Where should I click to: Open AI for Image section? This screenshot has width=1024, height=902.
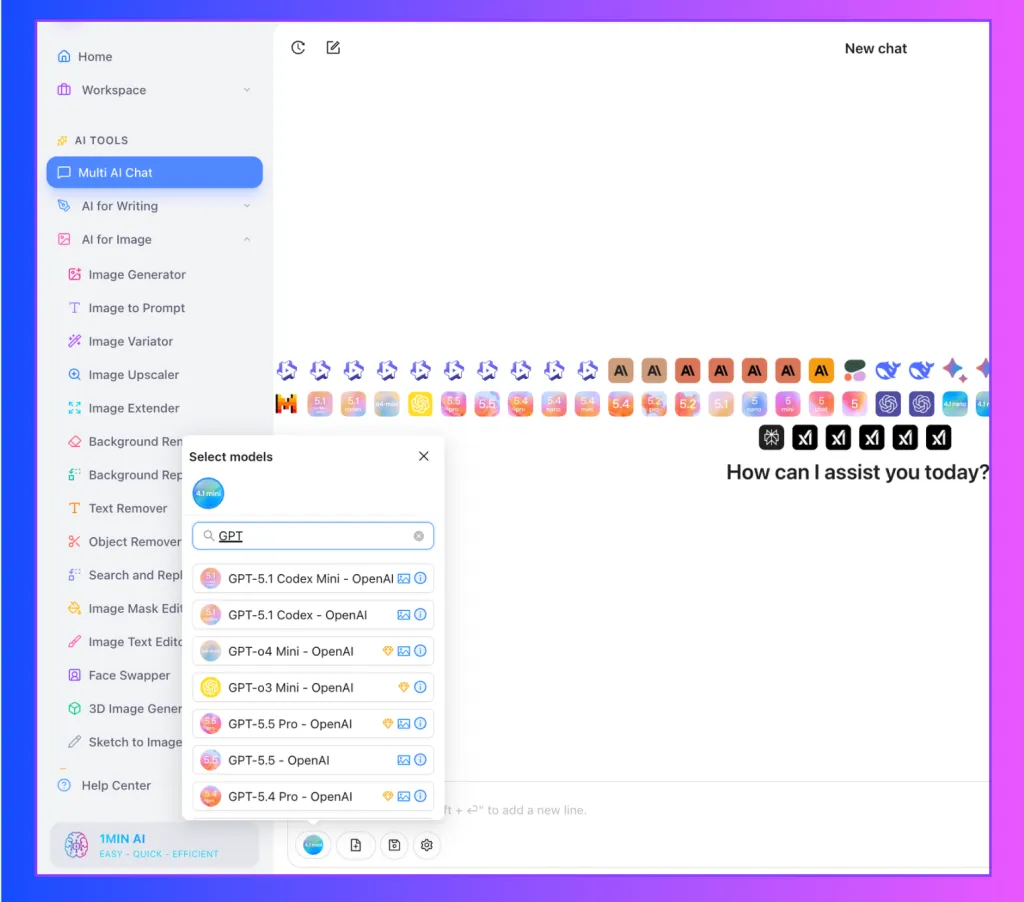point(154,239)
